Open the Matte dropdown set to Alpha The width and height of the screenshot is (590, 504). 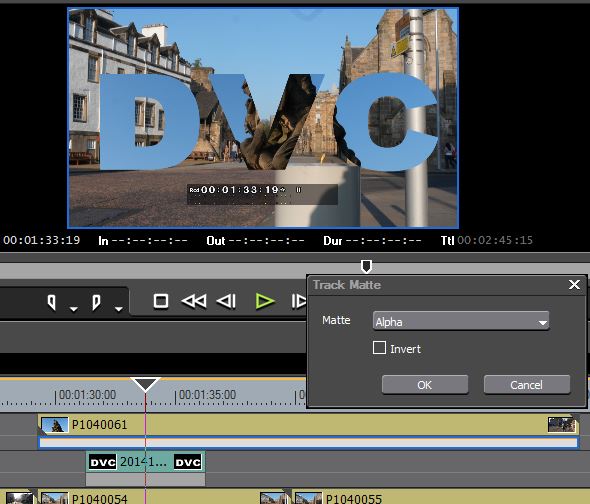tap(461, 321)
